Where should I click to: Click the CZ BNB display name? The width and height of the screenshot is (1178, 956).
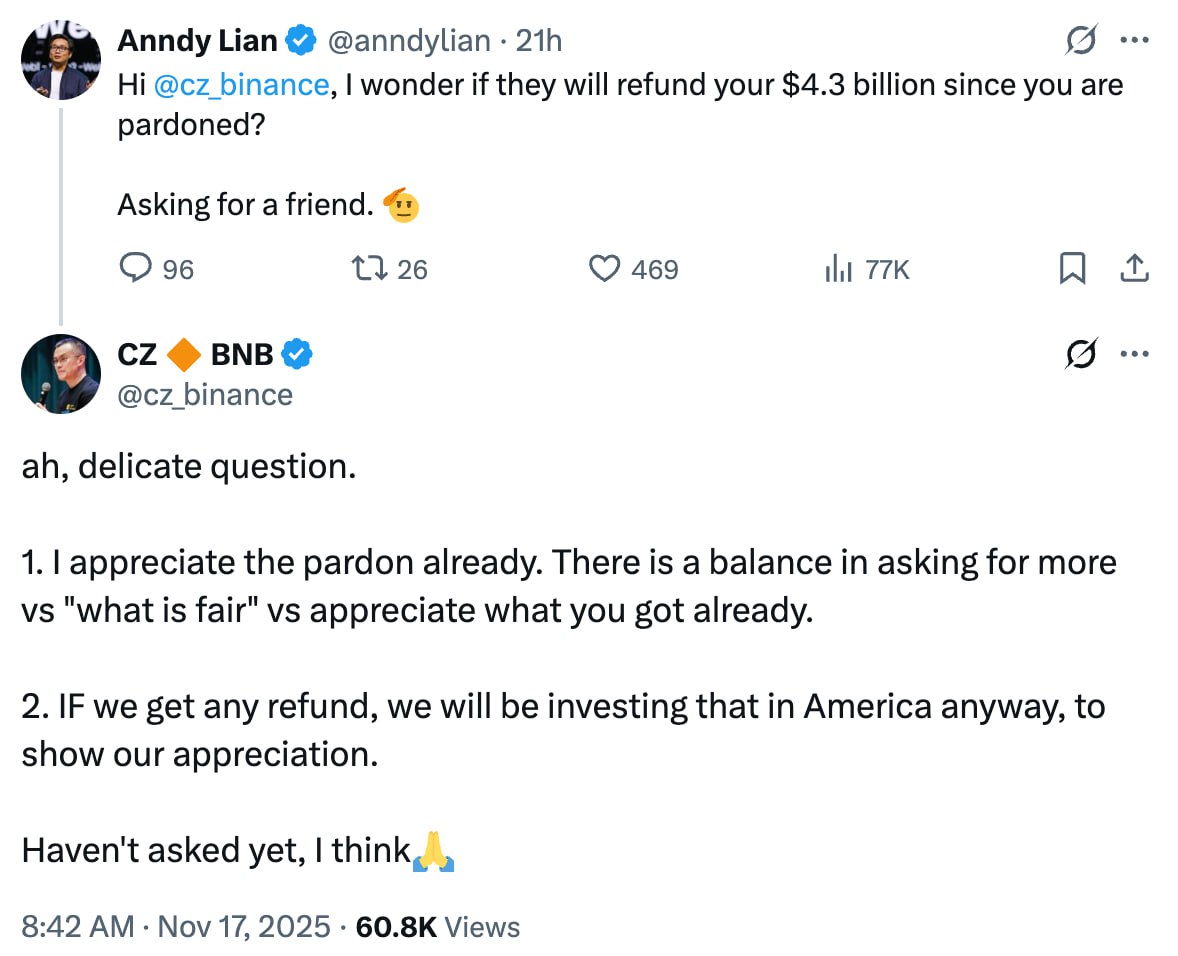click(196, 353)
